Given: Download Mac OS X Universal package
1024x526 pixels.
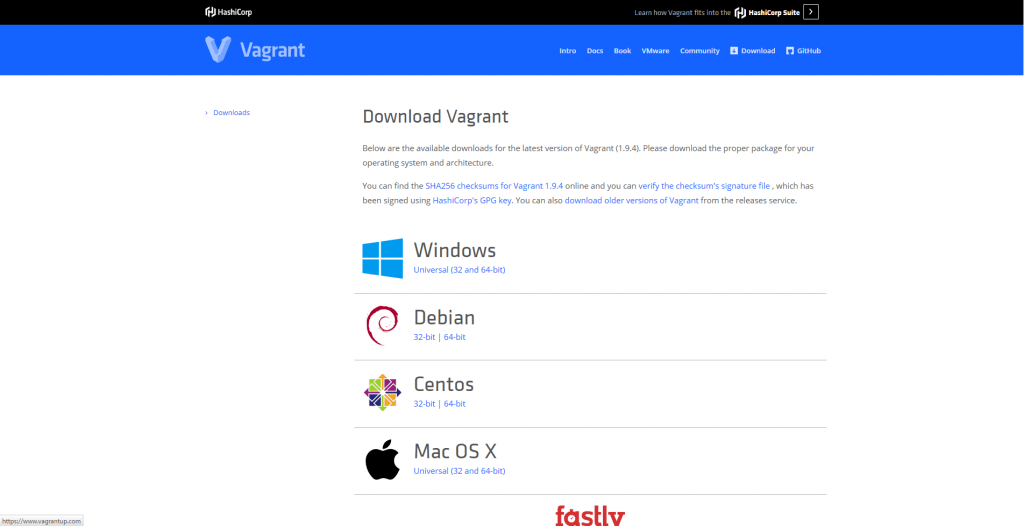Looking at the screenshot, I should 459,471.
